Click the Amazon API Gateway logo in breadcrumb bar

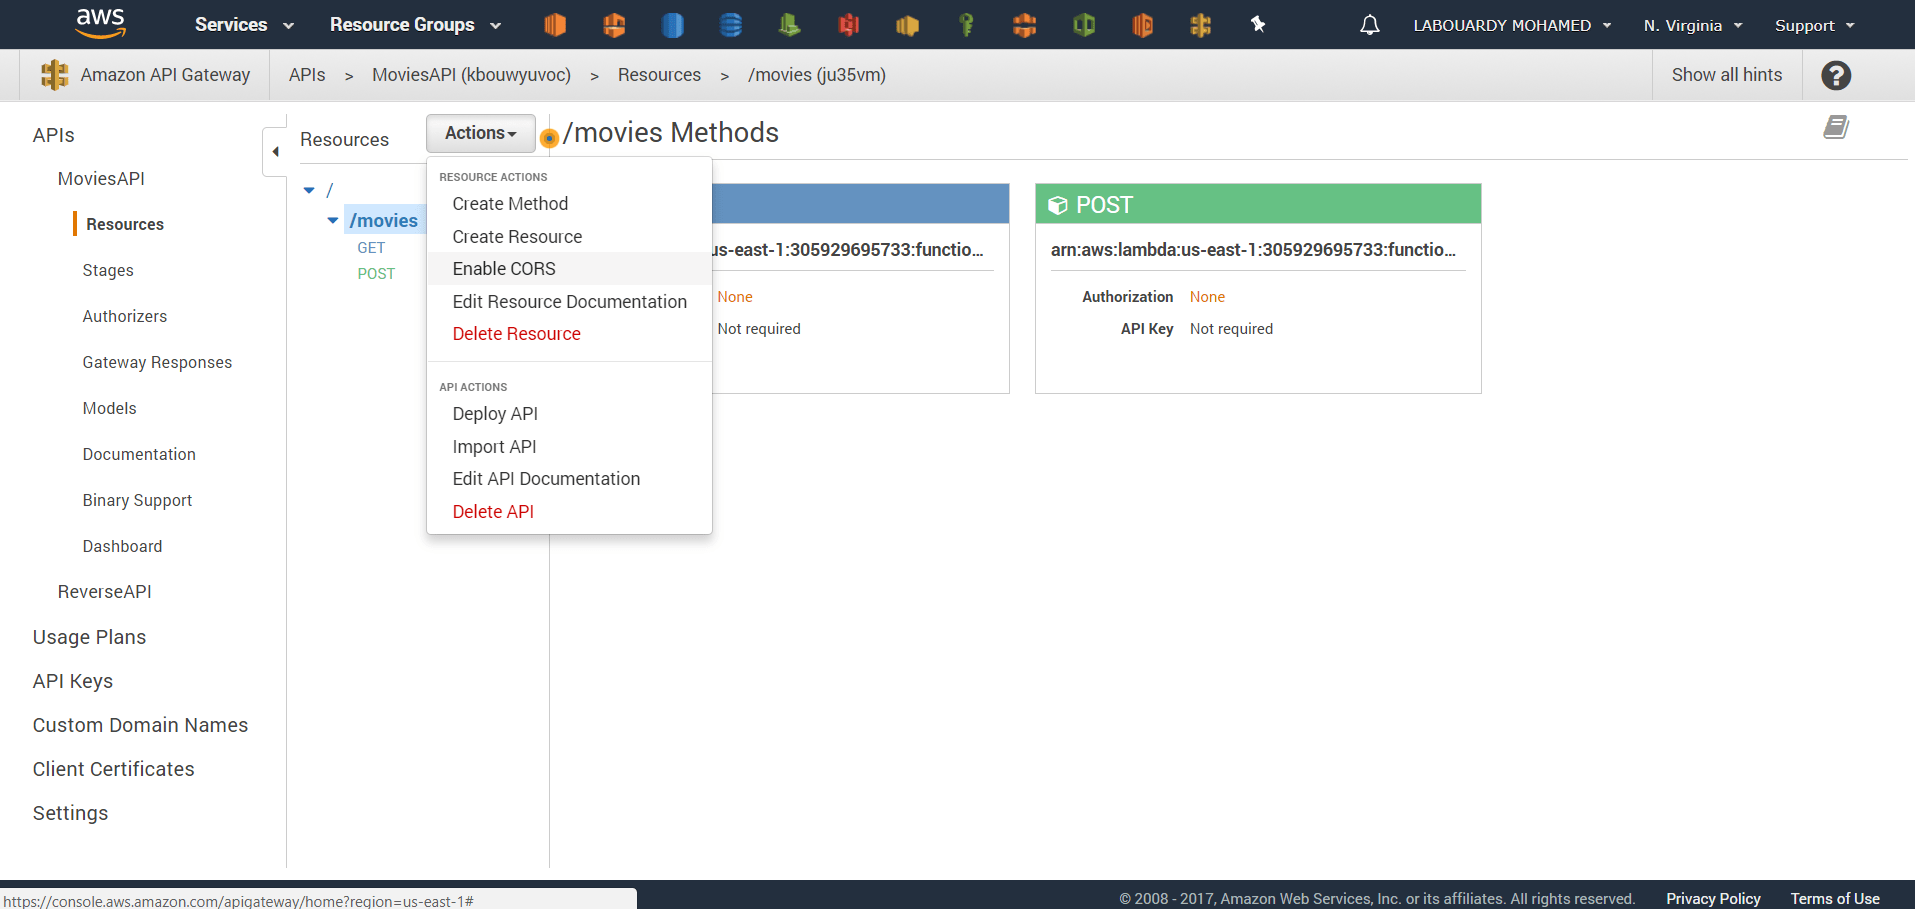click(54, 75)
